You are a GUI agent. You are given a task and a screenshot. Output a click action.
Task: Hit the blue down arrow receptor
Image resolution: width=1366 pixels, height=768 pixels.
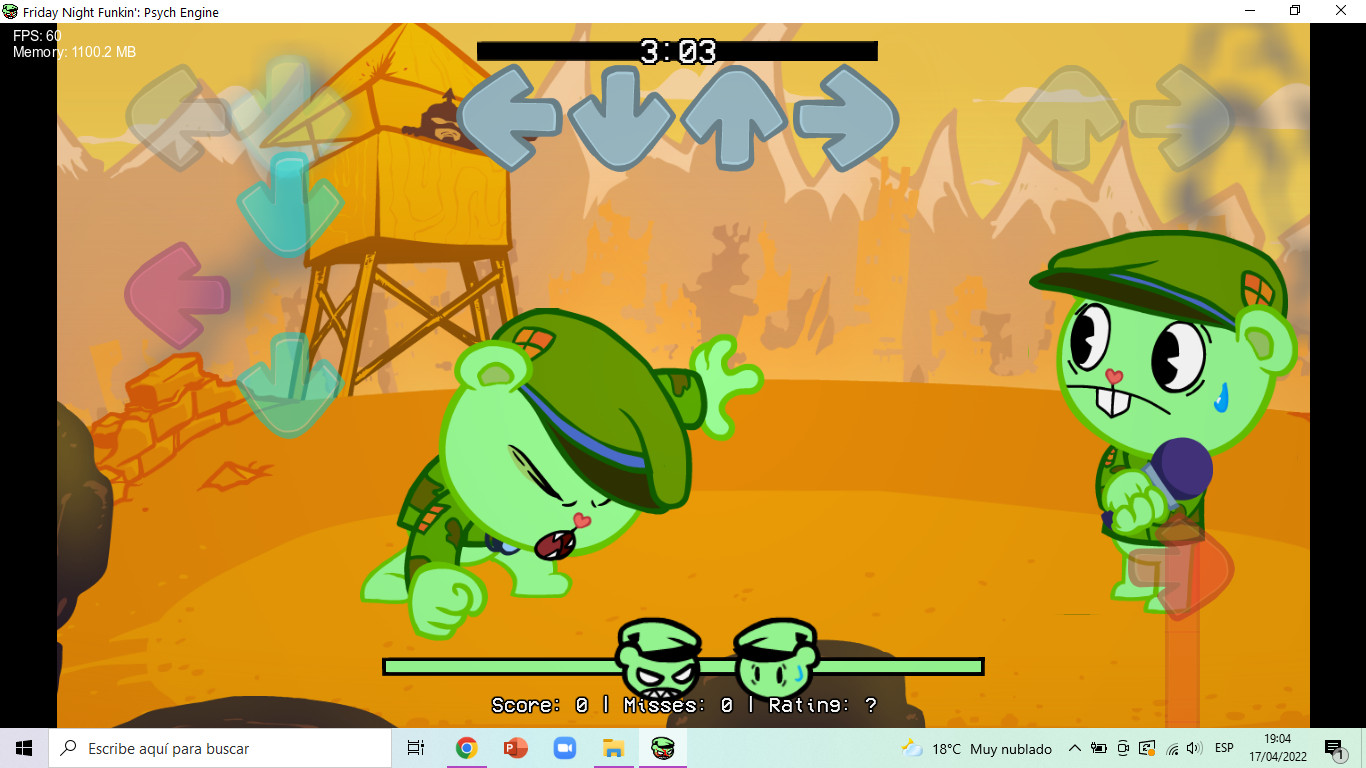[620, 118]
